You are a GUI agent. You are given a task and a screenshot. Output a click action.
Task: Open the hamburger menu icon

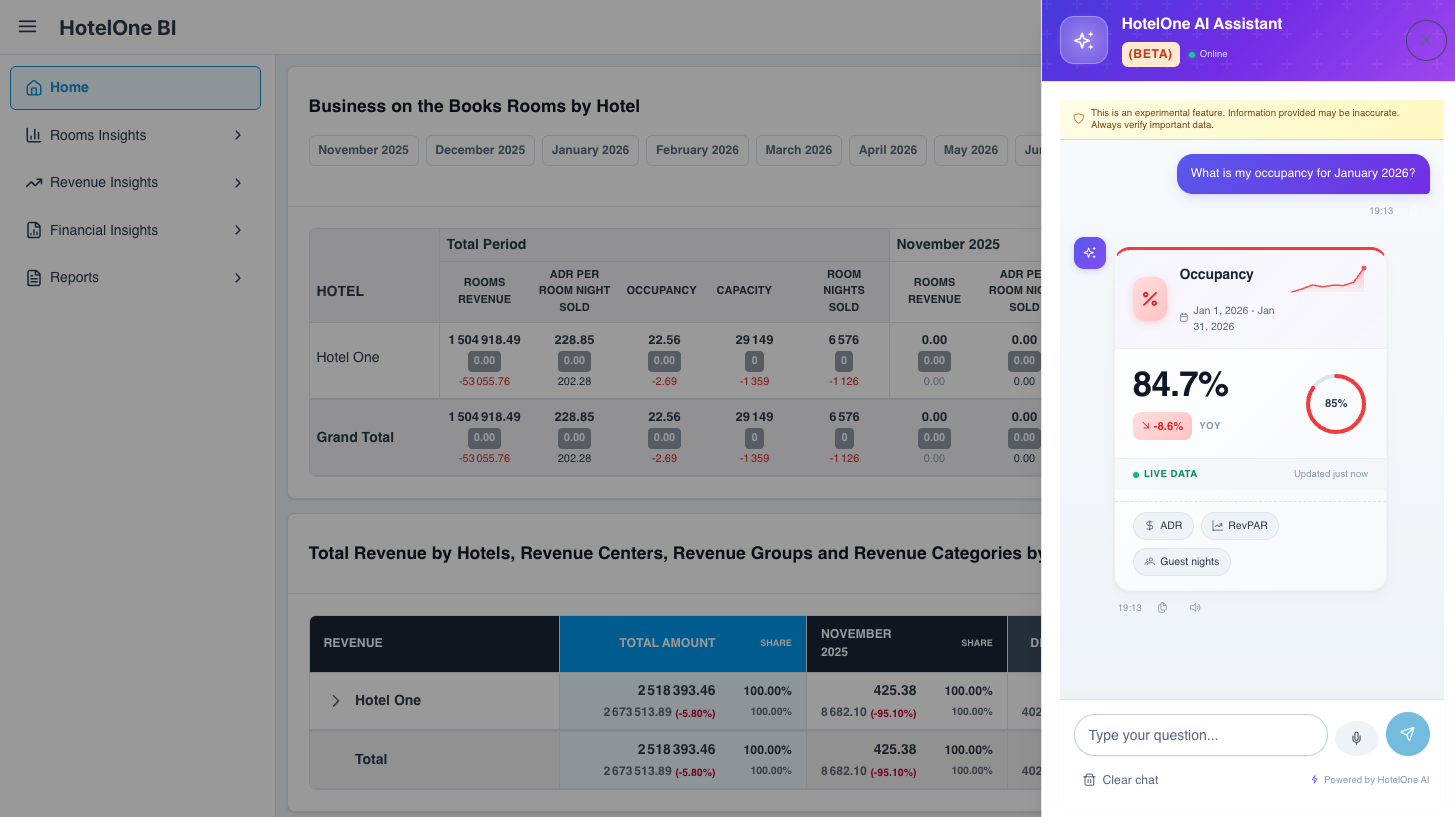(x=27, y=27)
